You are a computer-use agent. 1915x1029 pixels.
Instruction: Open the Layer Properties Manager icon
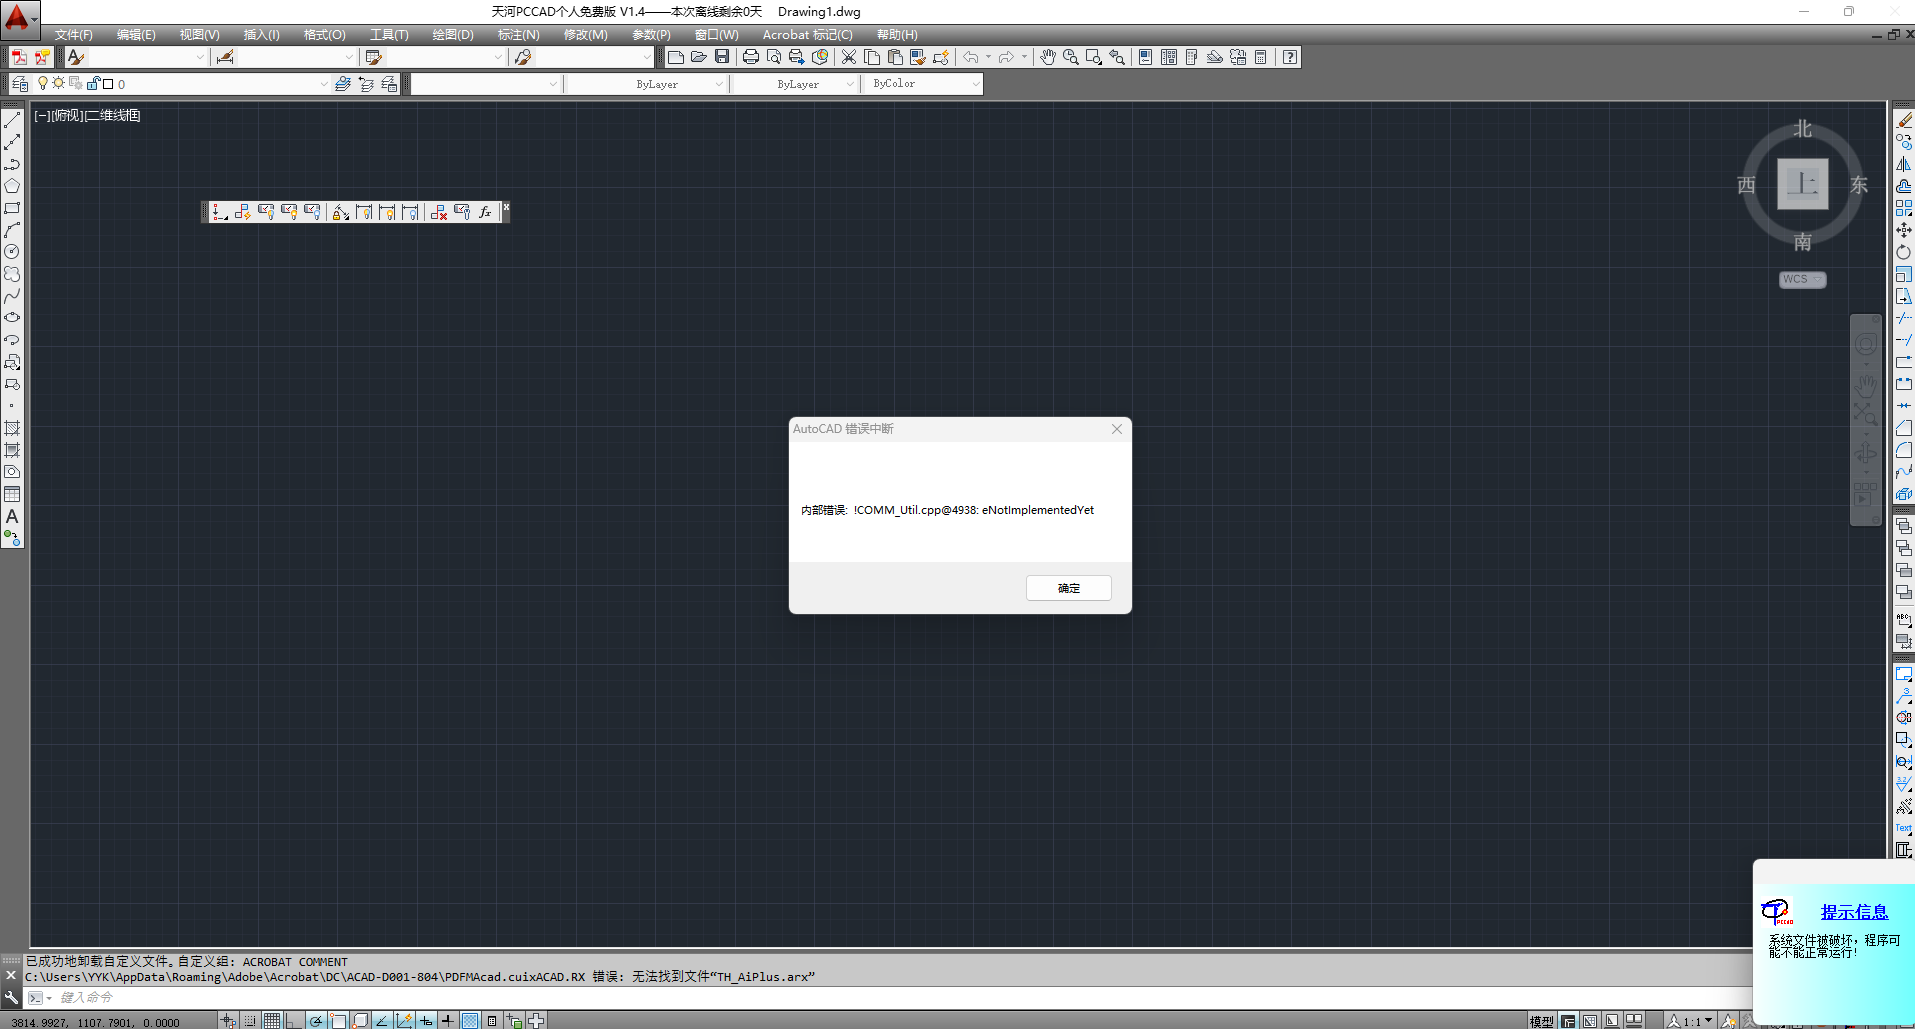(20, 84)
